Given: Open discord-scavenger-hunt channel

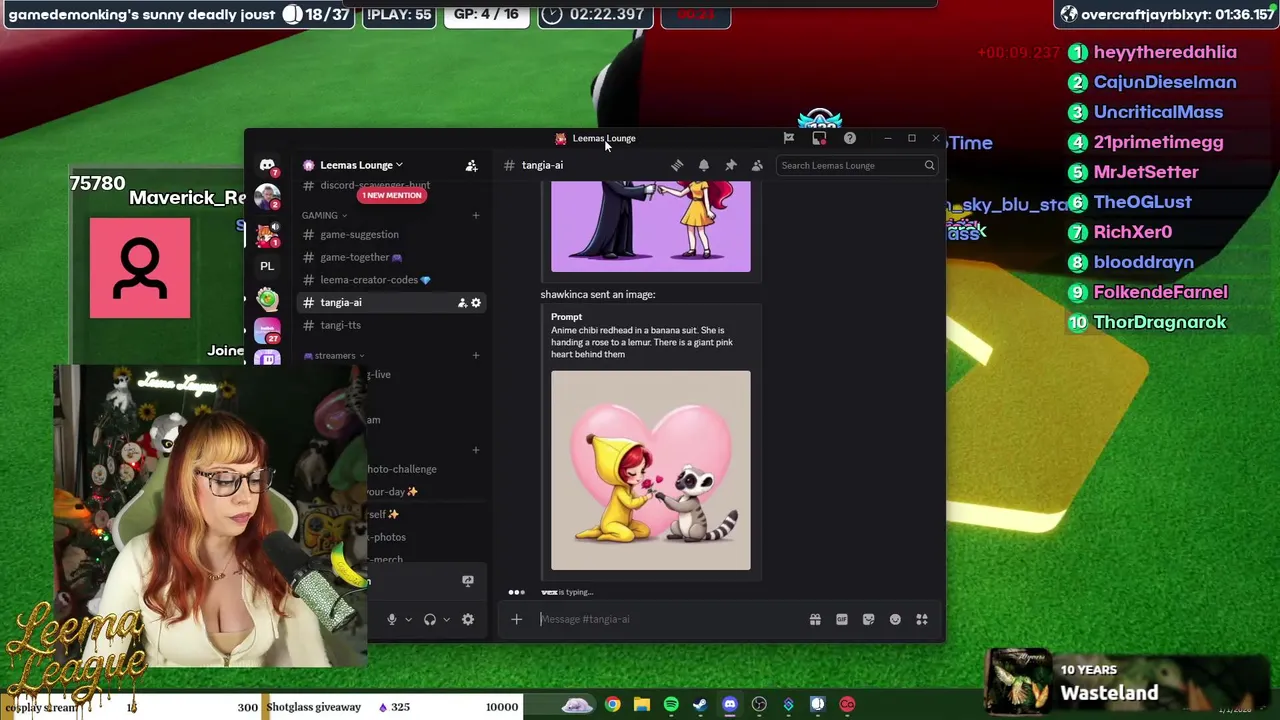Looking at the screenshot, I should (x=375, y=184).
